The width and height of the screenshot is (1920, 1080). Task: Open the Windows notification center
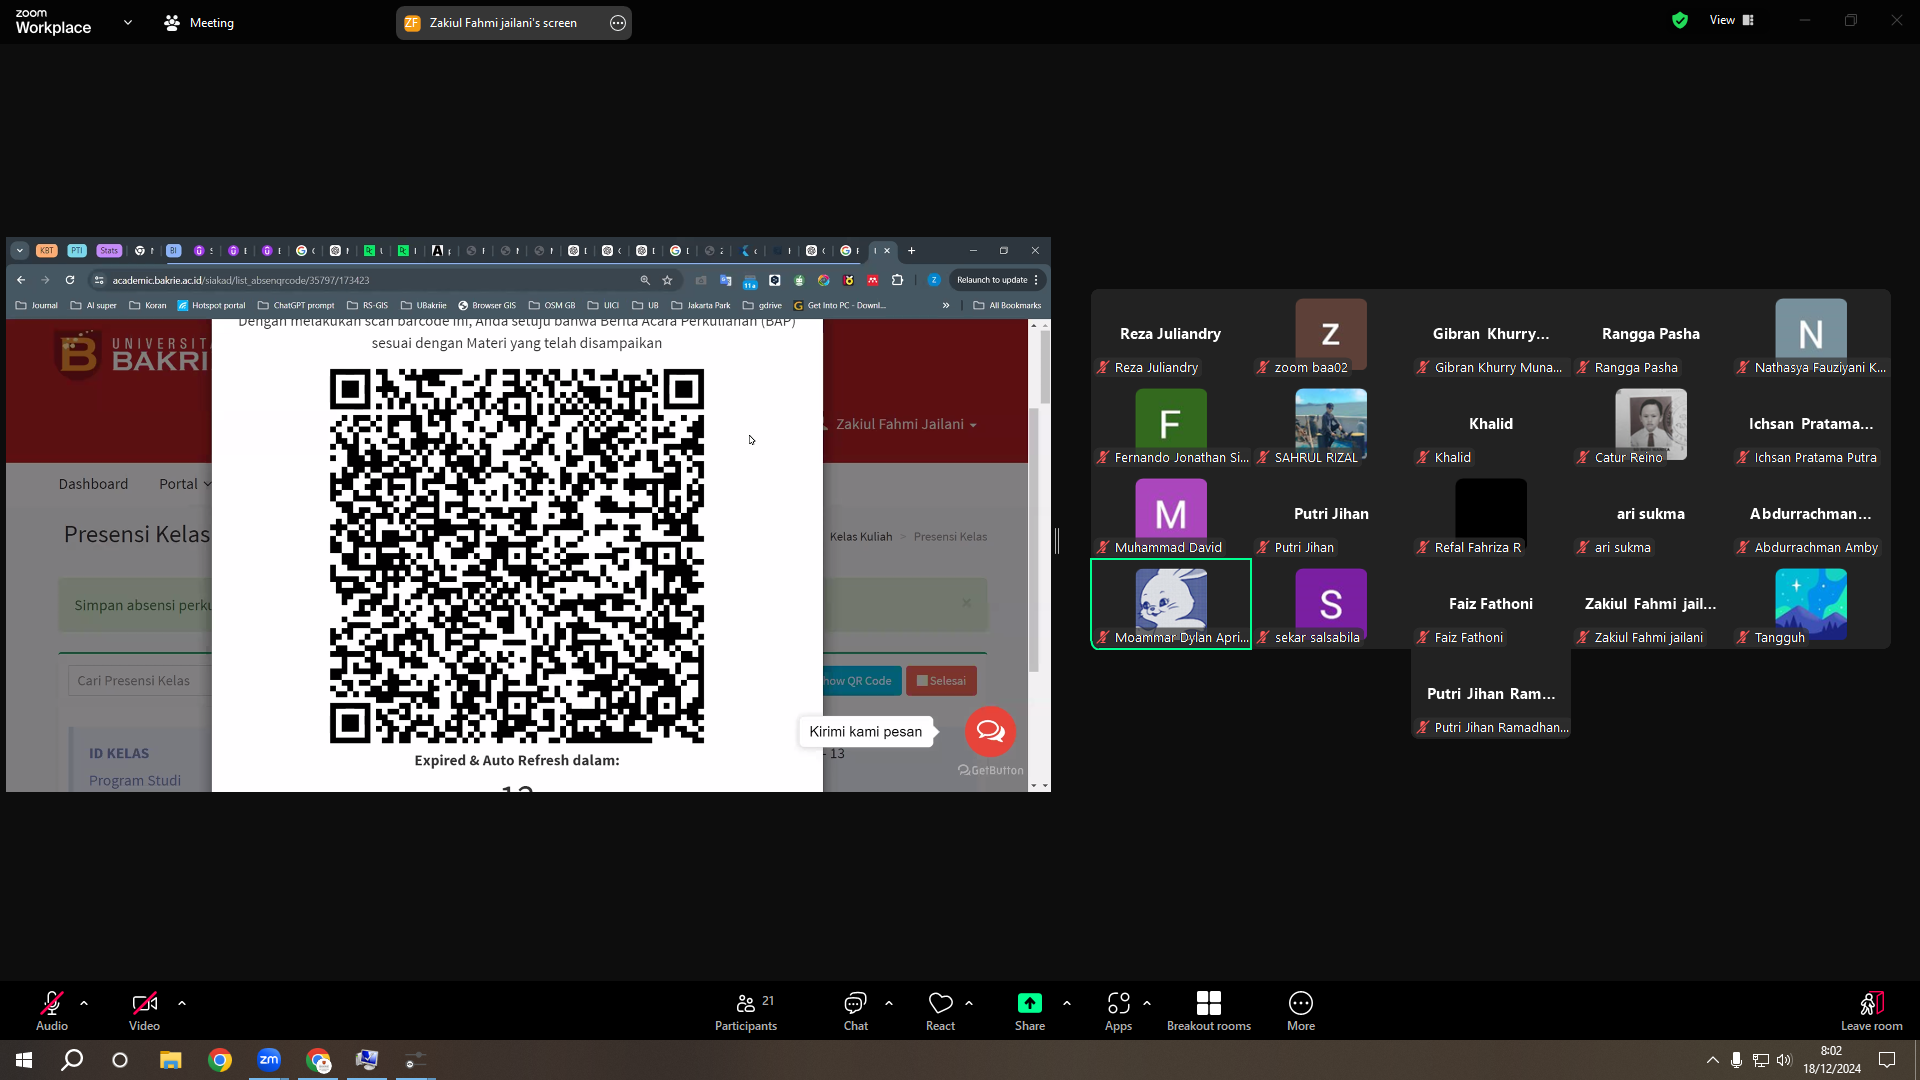pos(1887,1060)
